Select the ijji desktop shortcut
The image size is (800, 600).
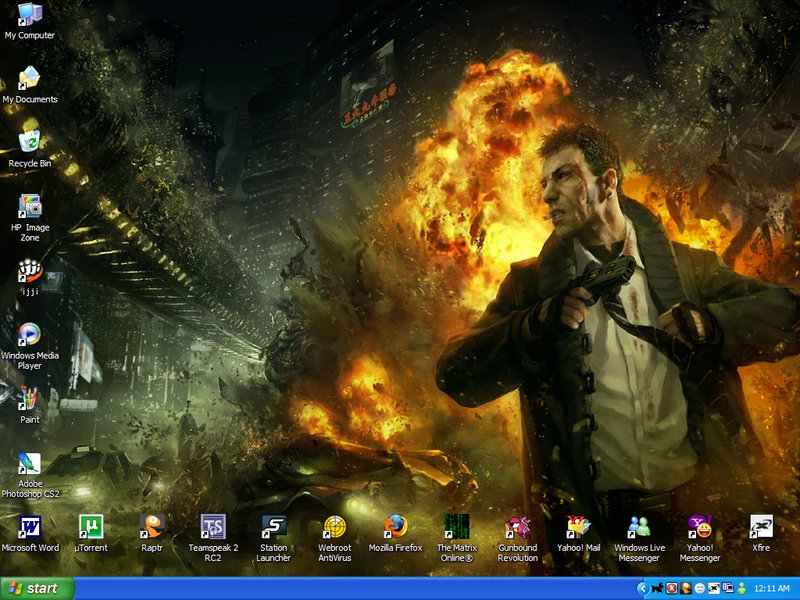coord(30,277)
